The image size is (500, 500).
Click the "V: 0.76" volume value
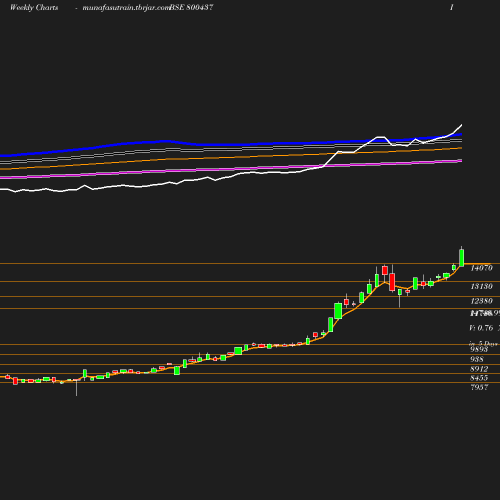click(x=481, y=328)
